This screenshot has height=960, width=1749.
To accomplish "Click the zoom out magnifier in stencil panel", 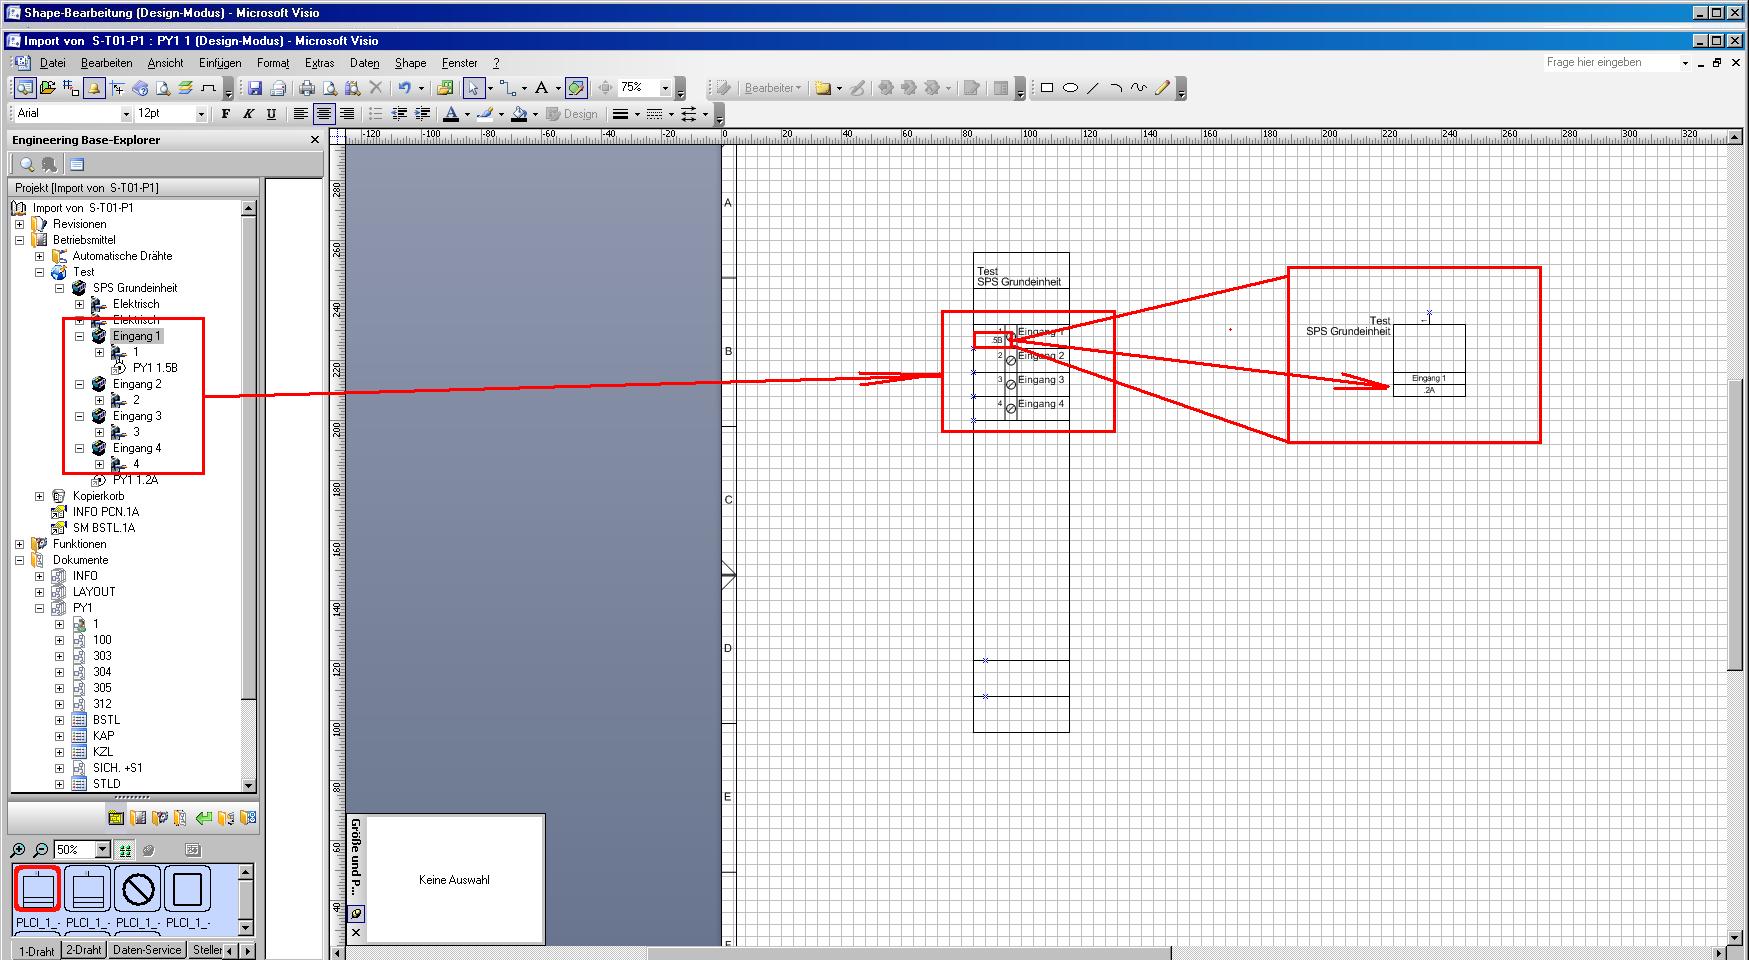I will pyautogui.click(x=41, y=850).
